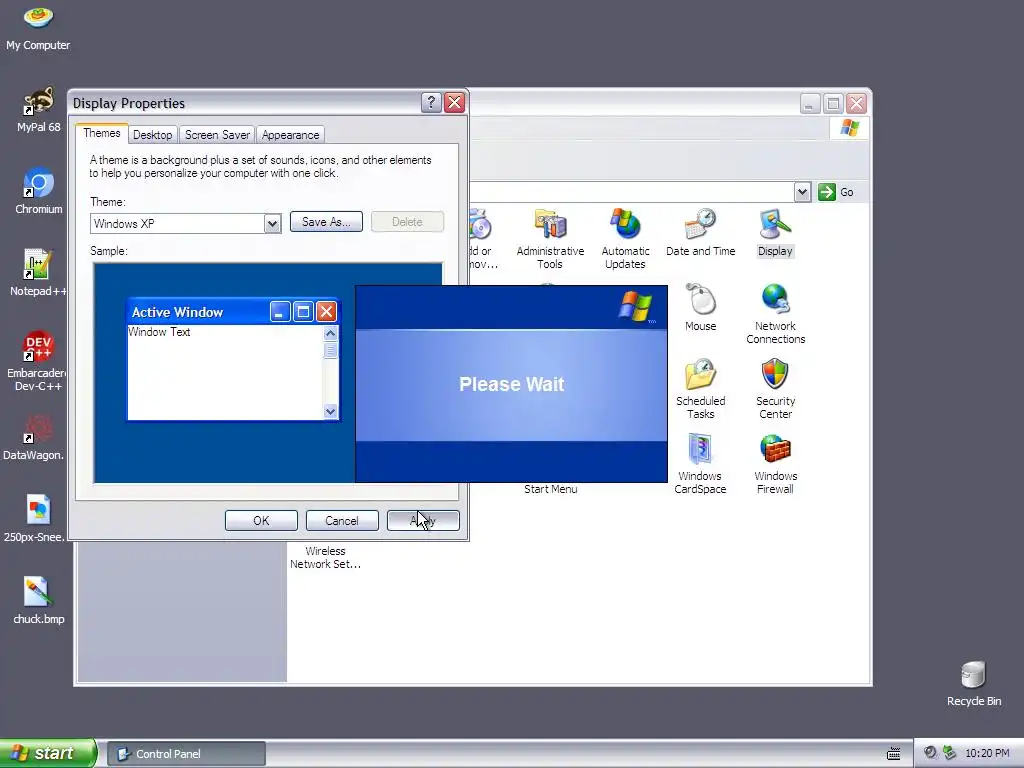Click Windows flag logo in Control Panel toolbar
Image resolution: width=1024 pixels, height=768 pixels.
(849, 128)
